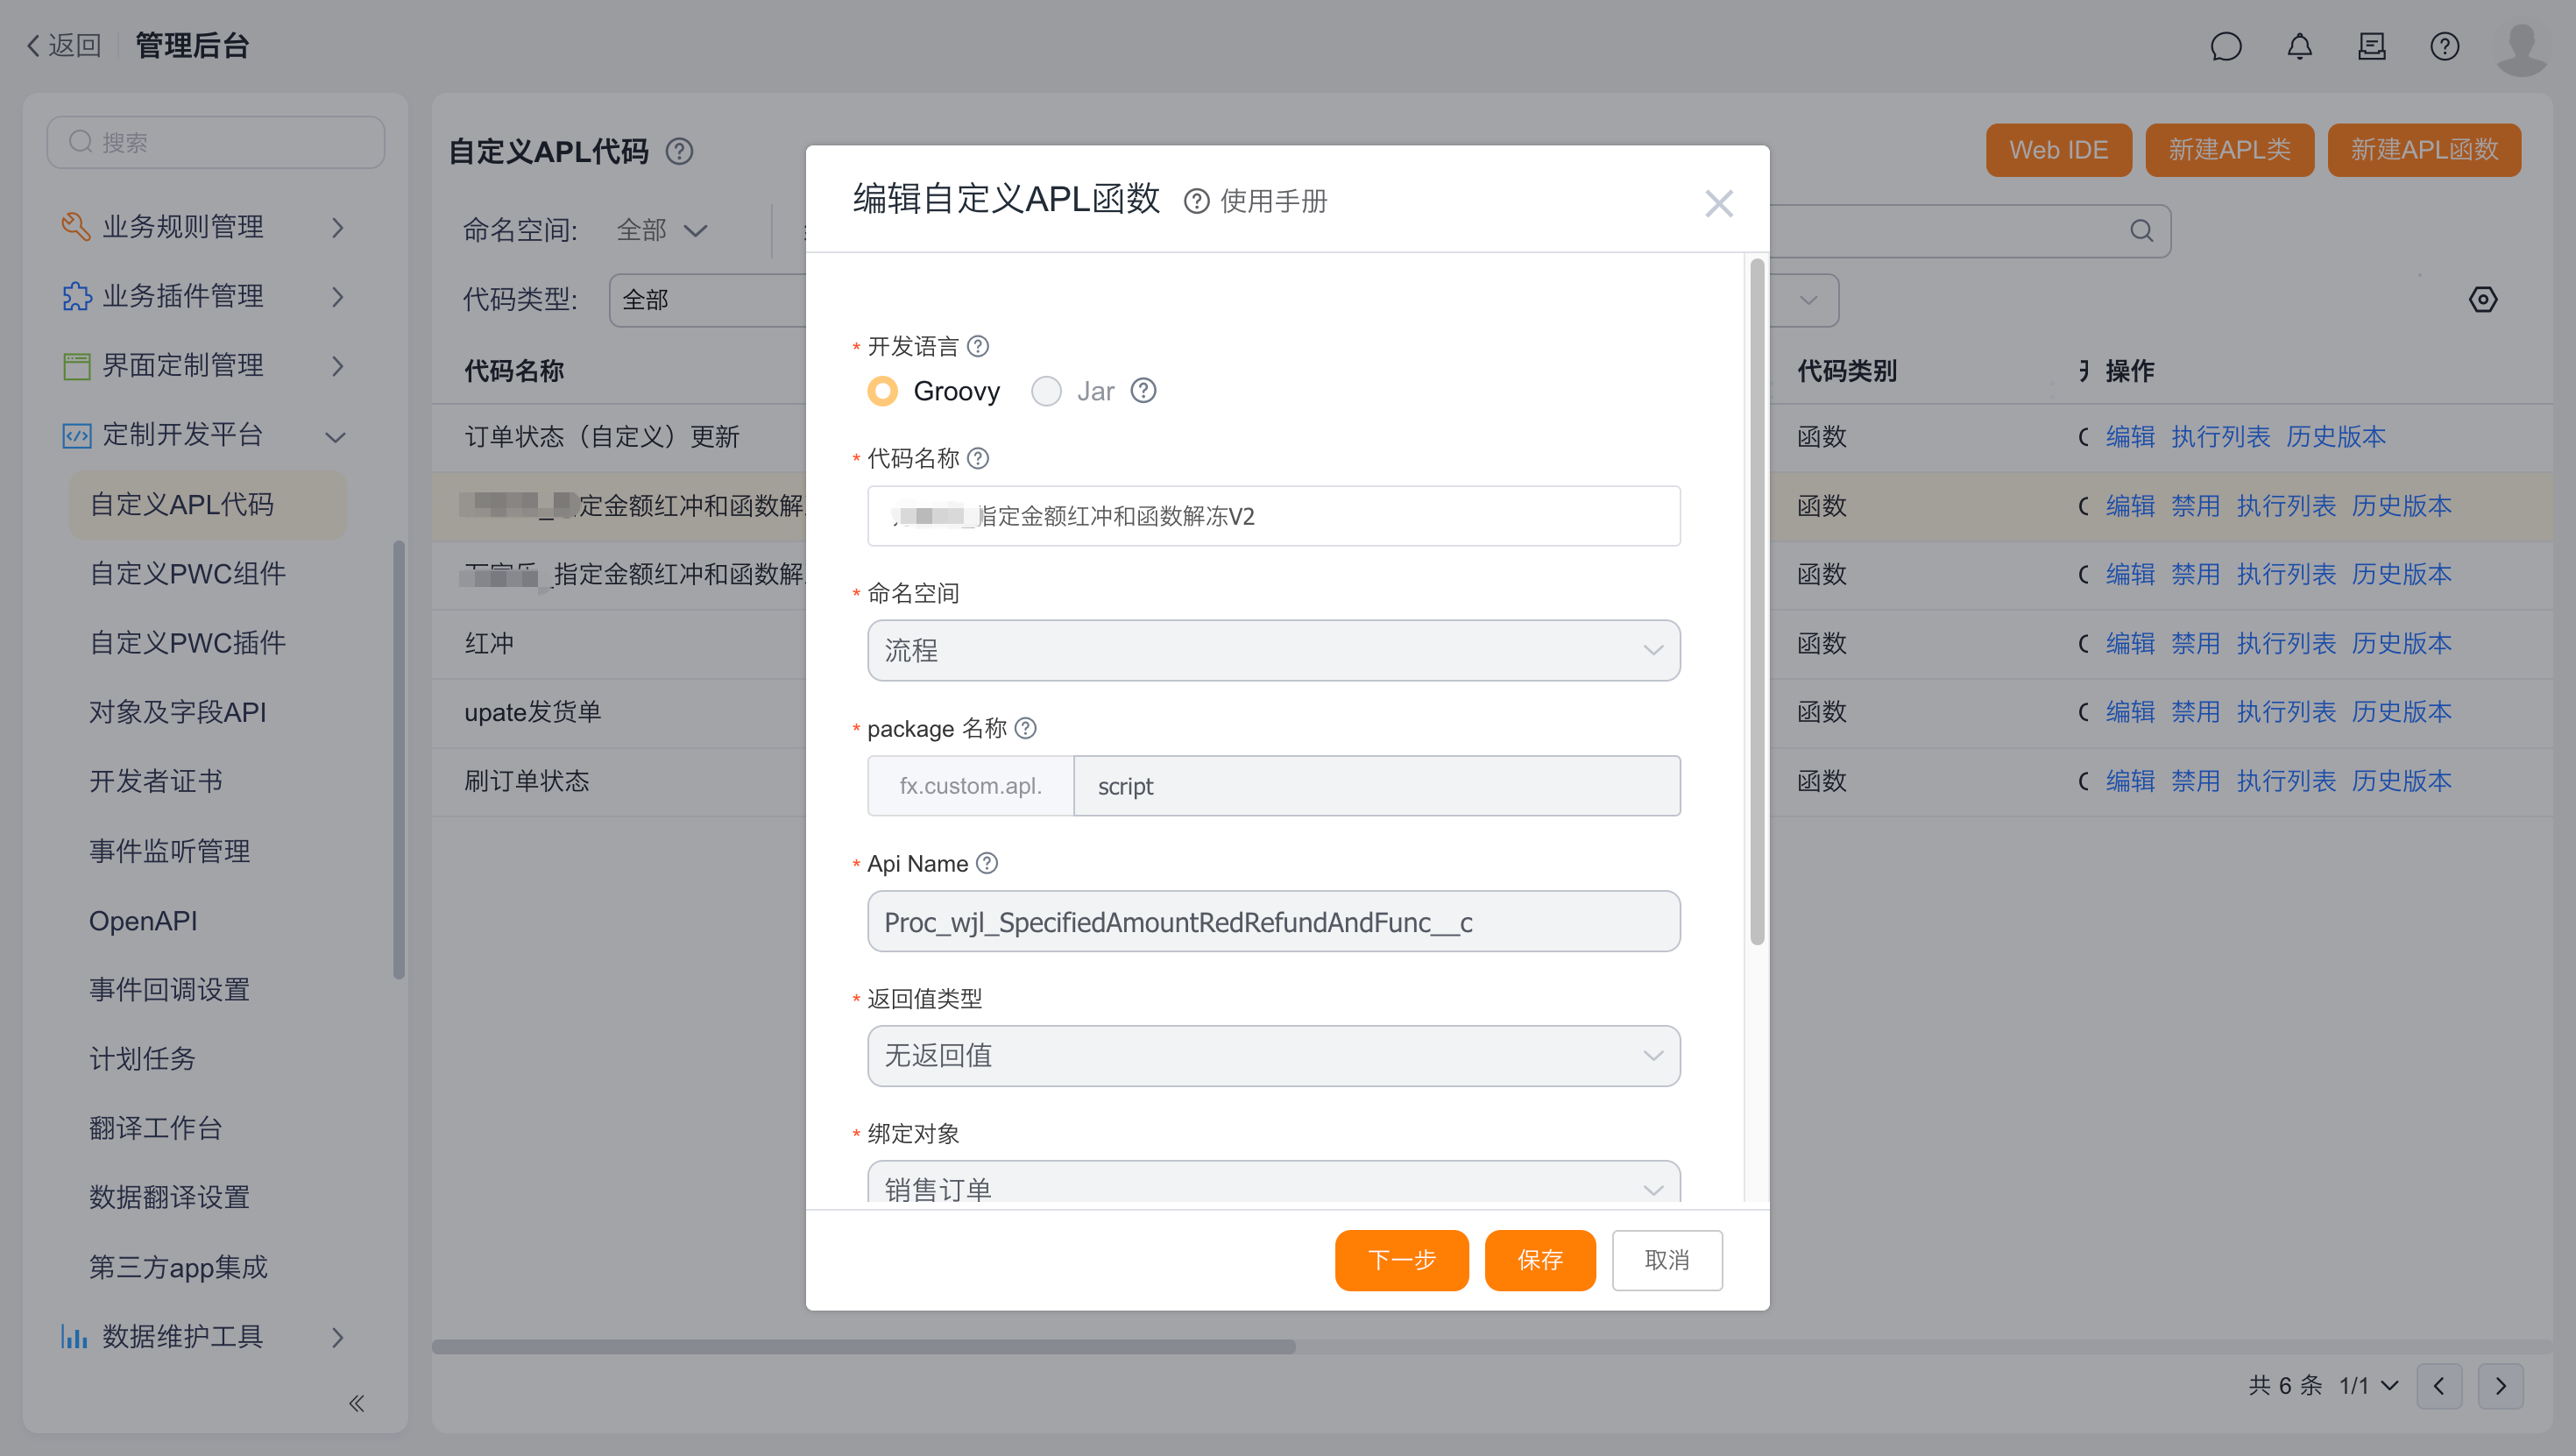Click the 使用手册 link in dialog header
The width and height of the screenshot is (2576, 1456).
click(1272, 201)
